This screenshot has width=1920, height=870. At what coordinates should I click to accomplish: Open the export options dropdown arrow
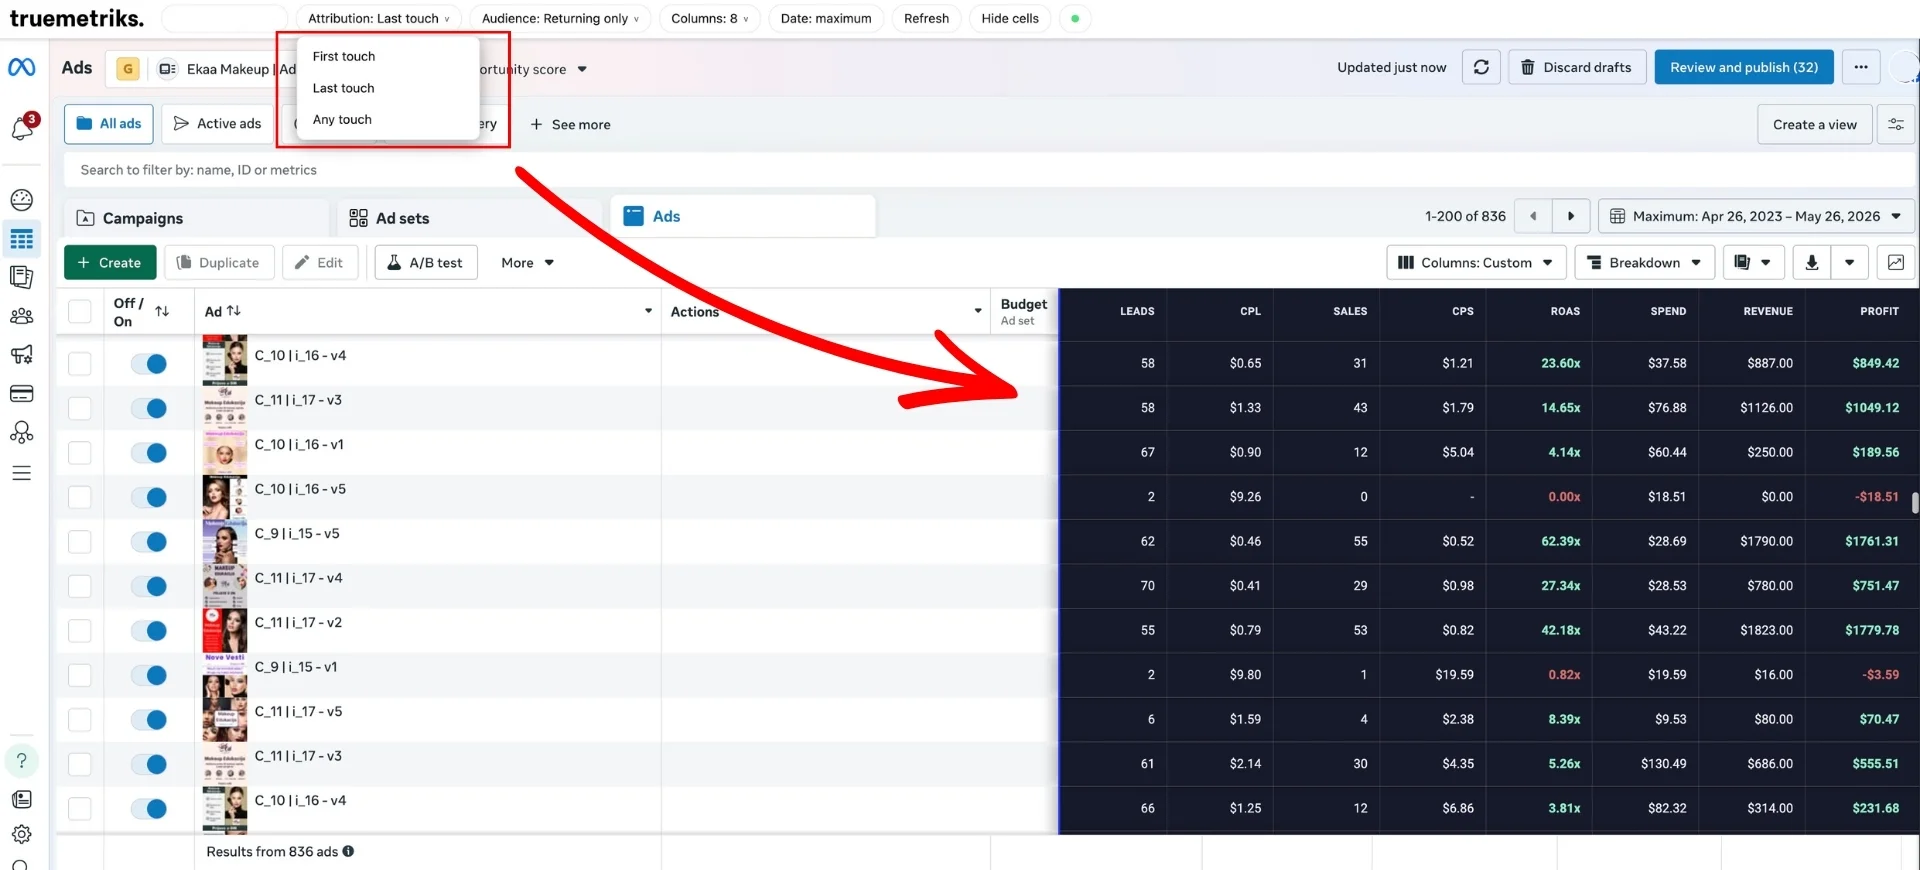[1850, 262]
